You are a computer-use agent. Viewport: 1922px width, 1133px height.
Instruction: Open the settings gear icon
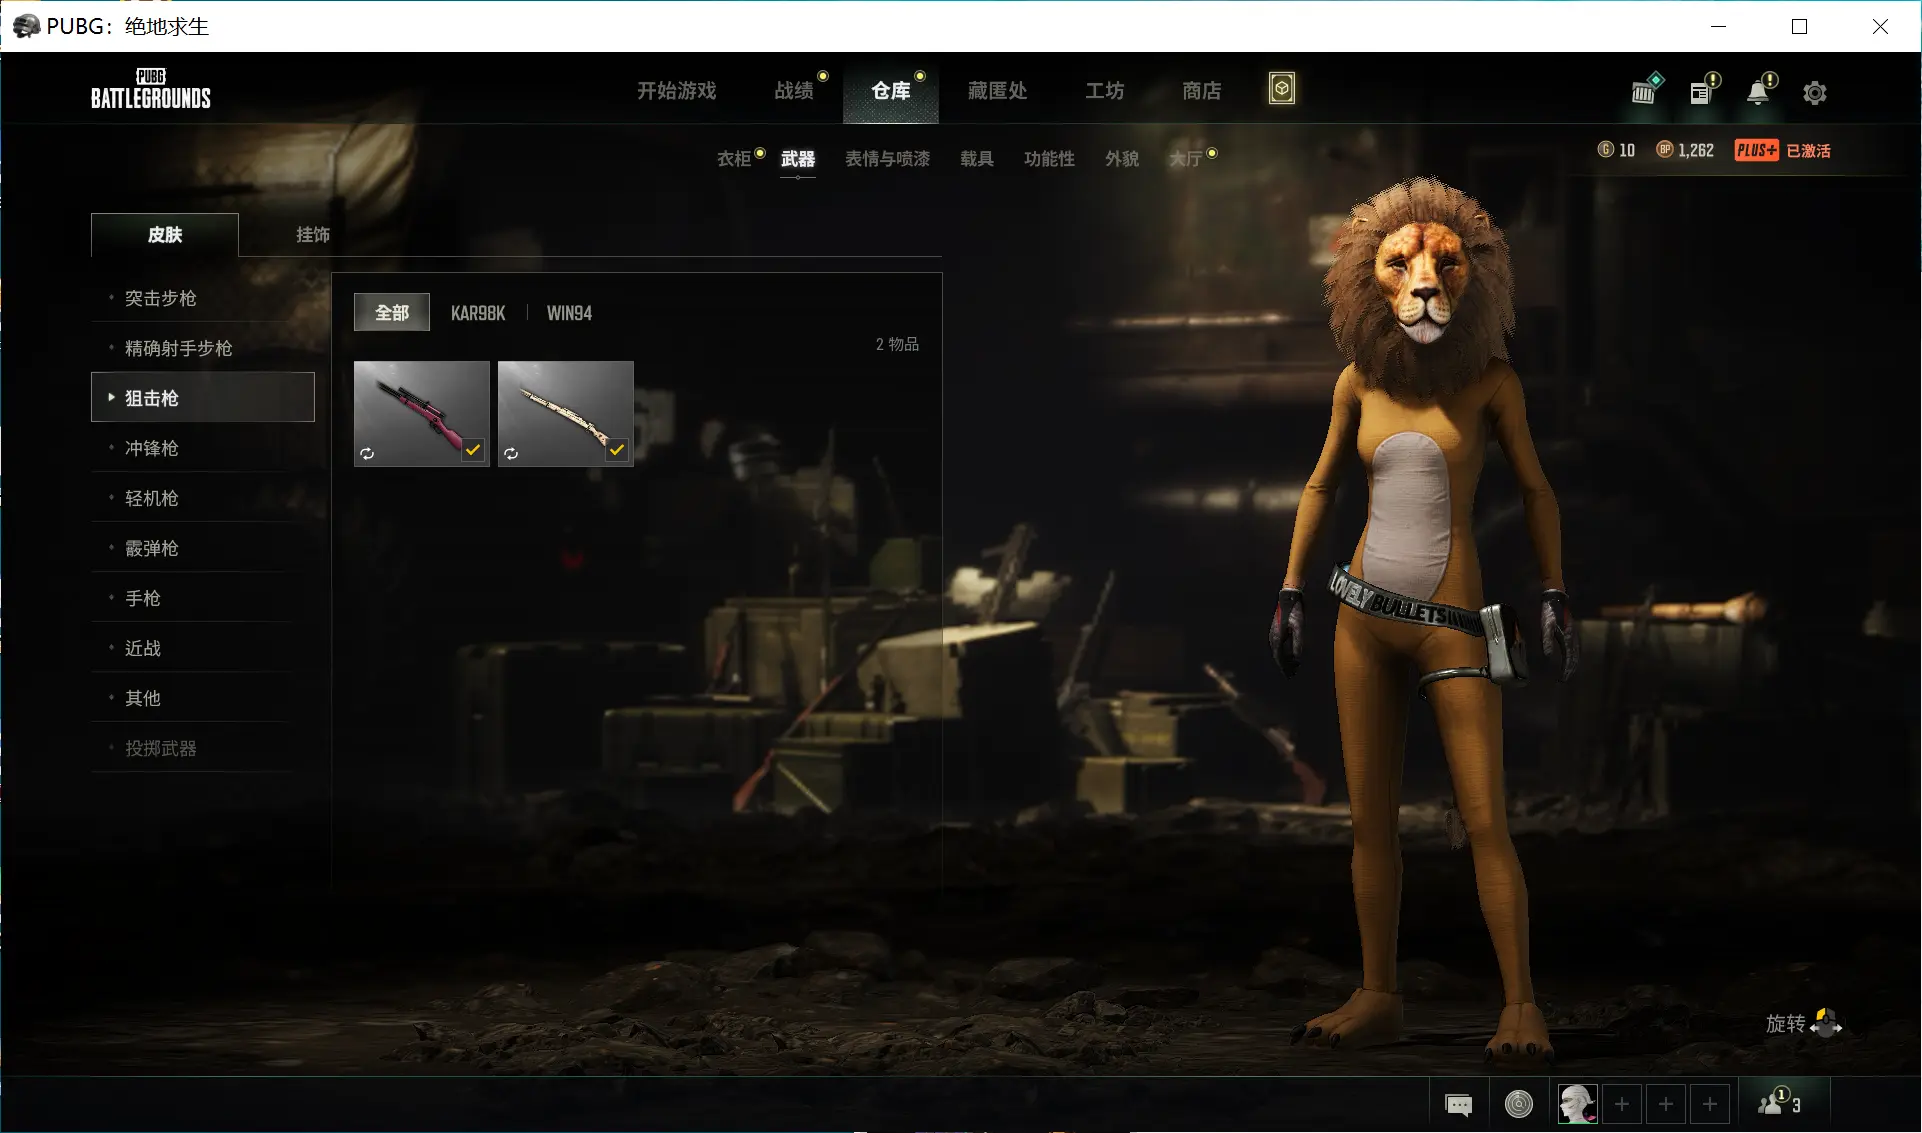(x=1814, y=93)
